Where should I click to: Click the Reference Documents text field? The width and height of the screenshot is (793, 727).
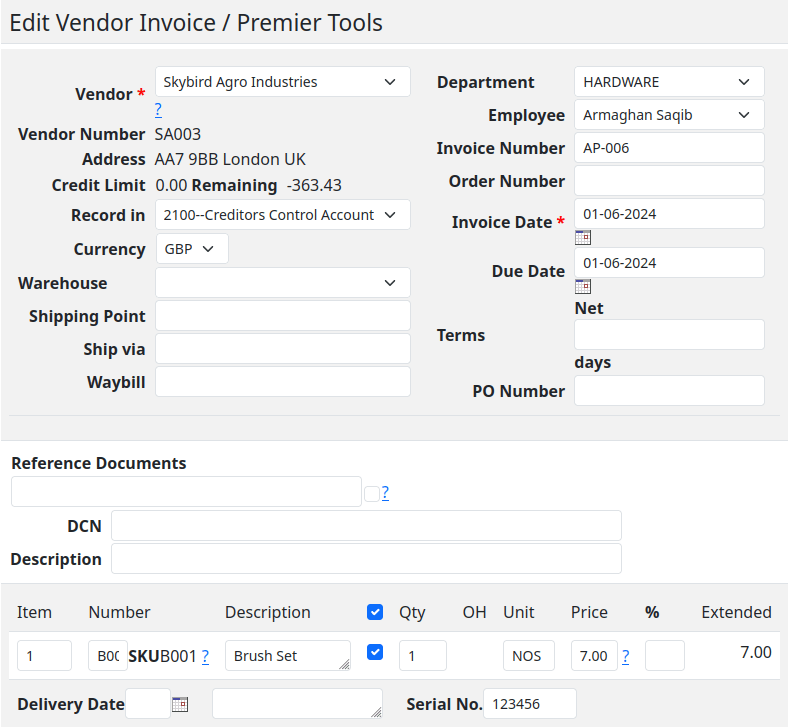click(x=187, y=491)
